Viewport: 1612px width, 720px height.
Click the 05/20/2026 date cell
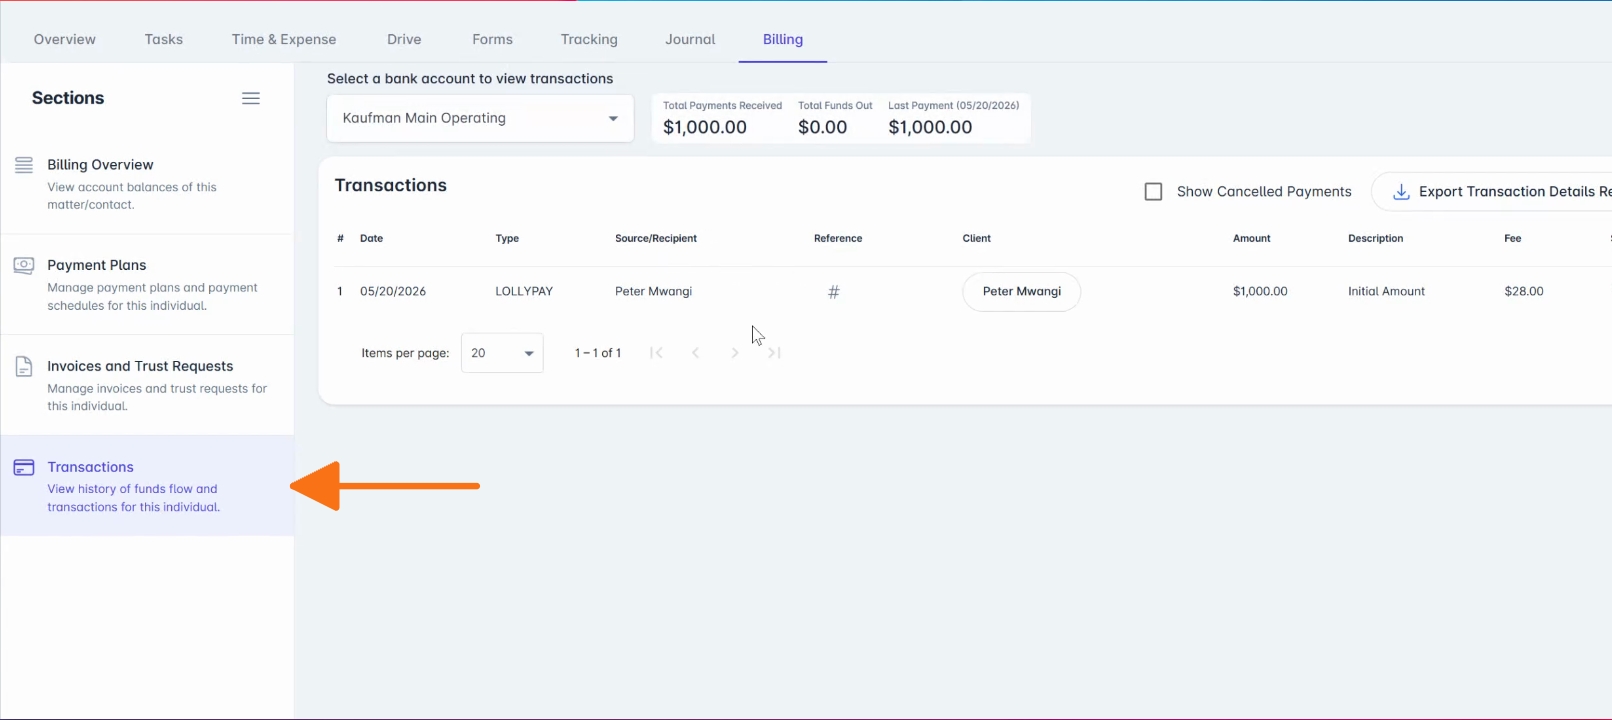[393, 292]
